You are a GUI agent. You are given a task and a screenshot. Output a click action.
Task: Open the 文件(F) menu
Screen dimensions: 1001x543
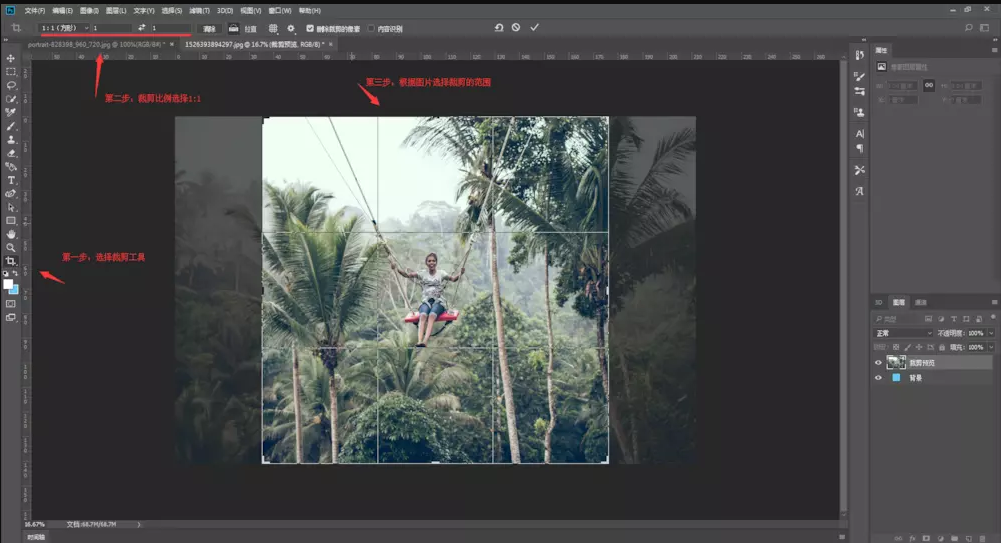point(35,10)
